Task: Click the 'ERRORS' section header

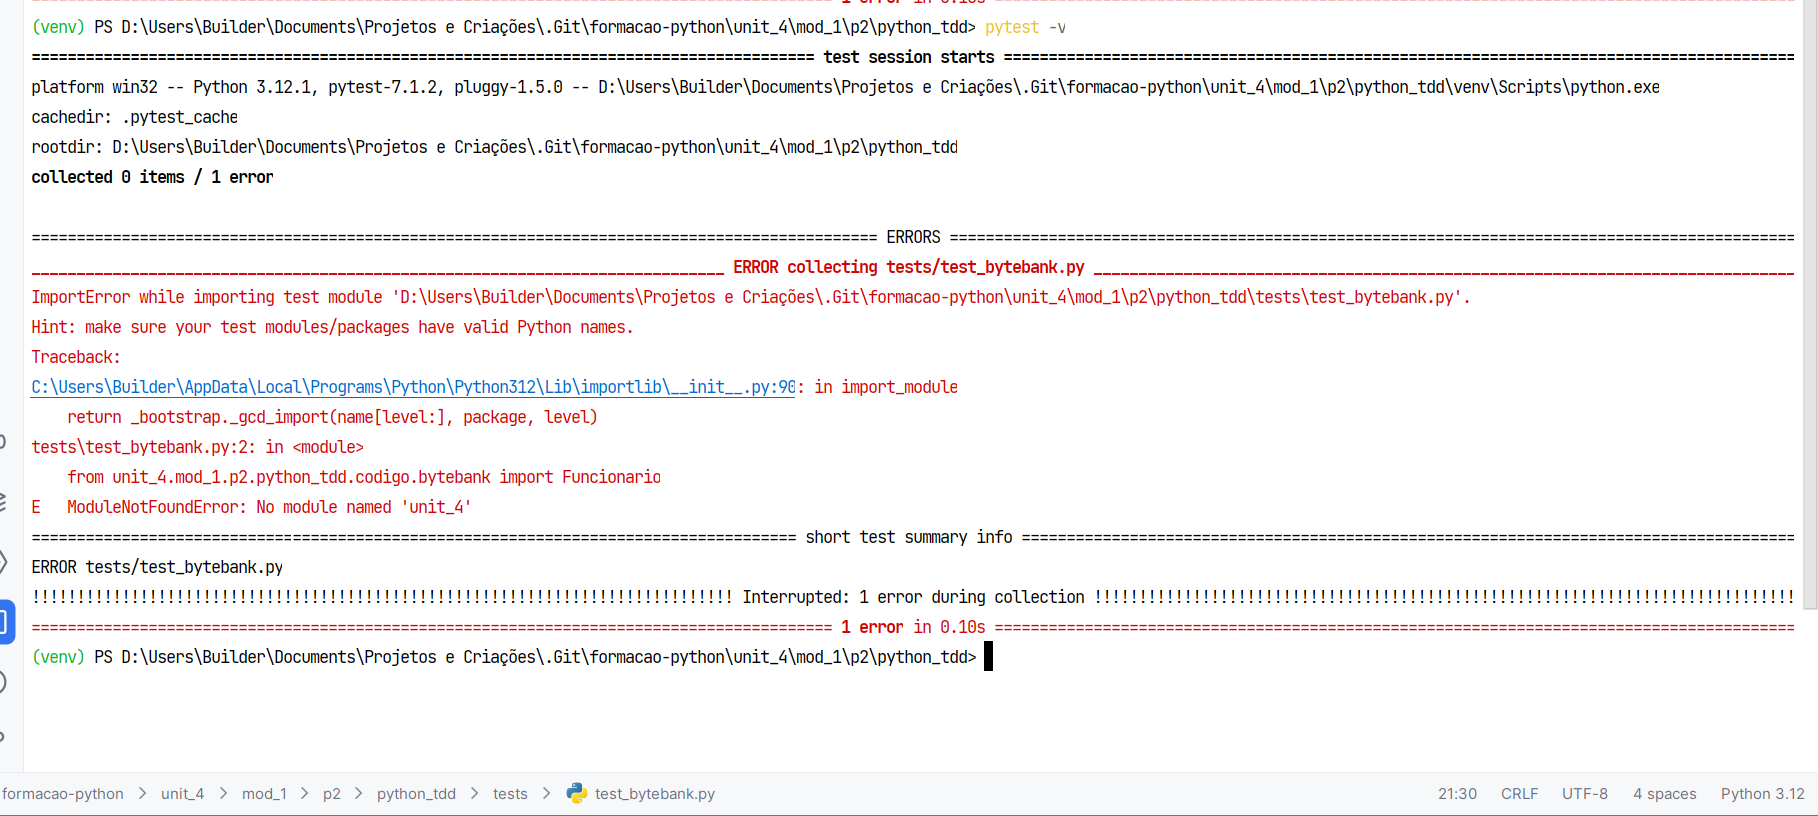Action: pos(913,237)
